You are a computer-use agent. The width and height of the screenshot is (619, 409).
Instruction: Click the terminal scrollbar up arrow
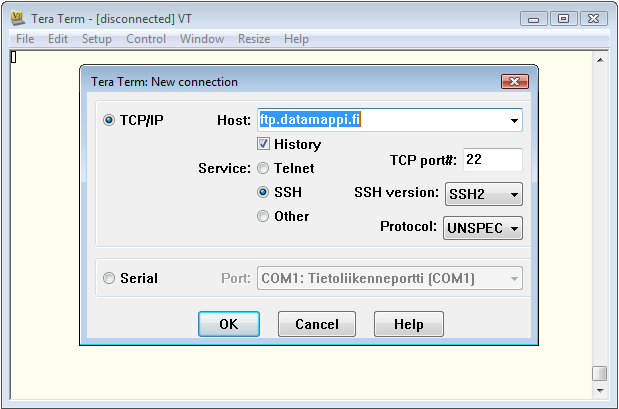click(600, 60)
